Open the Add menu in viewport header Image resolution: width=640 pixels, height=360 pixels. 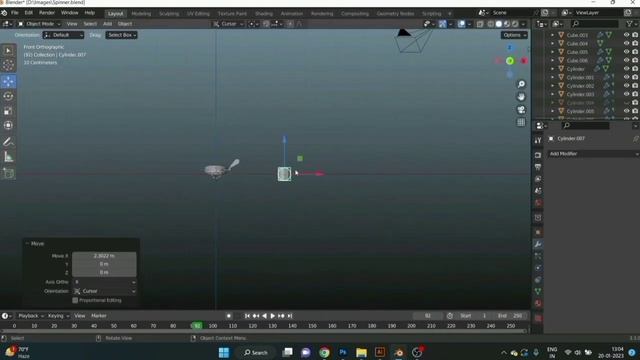(107, 24)
